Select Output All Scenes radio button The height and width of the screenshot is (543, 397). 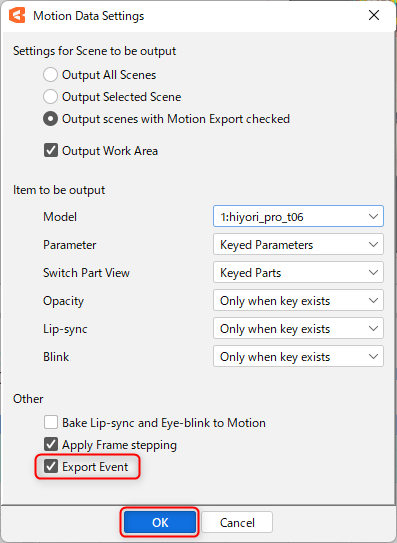tap(50, 75)
